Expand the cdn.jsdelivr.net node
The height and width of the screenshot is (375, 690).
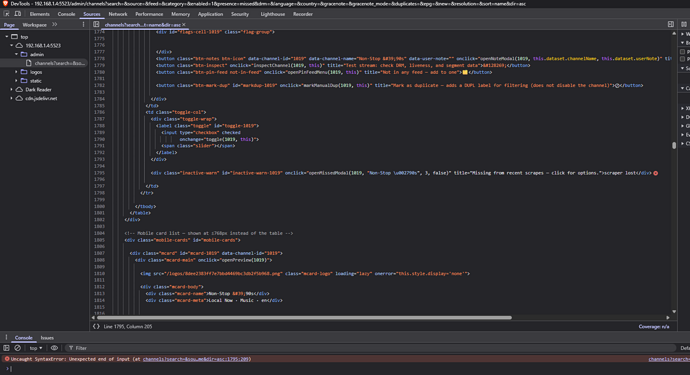coord(12,98)
